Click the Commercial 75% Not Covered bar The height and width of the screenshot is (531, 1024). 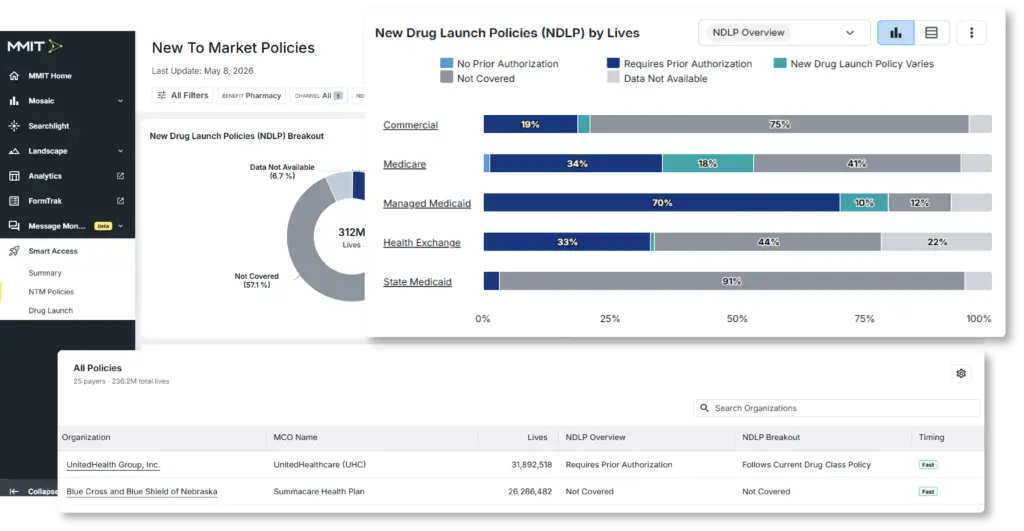779,124
